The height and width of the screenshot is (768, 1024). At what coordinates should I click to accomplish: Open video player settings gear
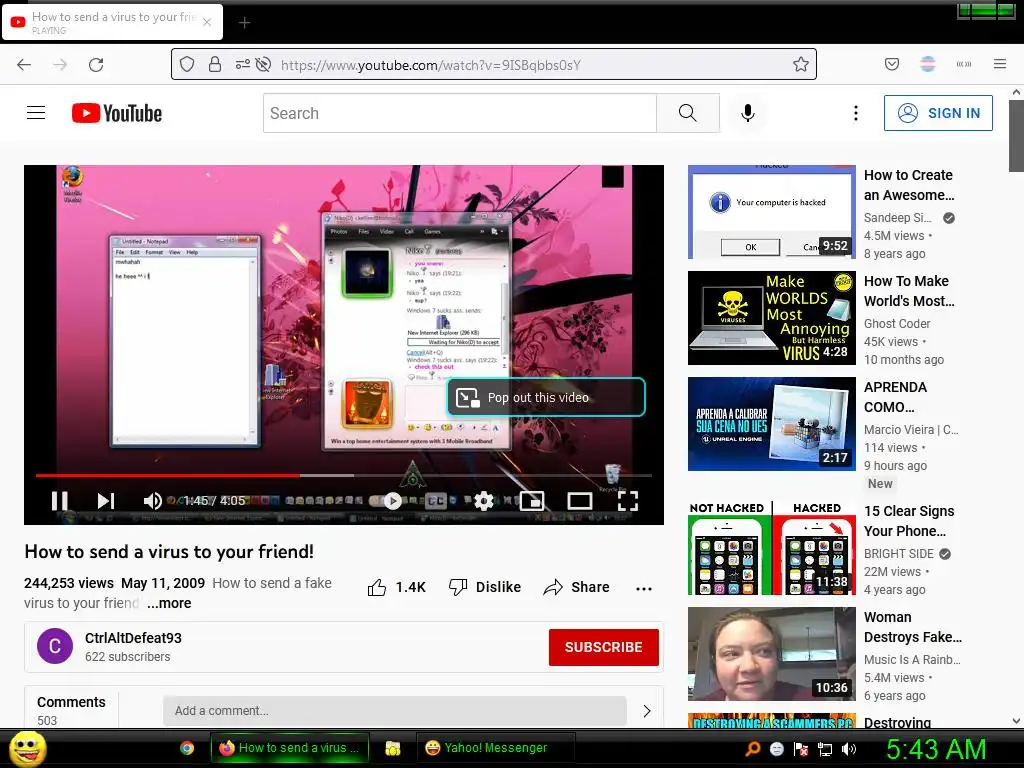[x=483, y=501]
